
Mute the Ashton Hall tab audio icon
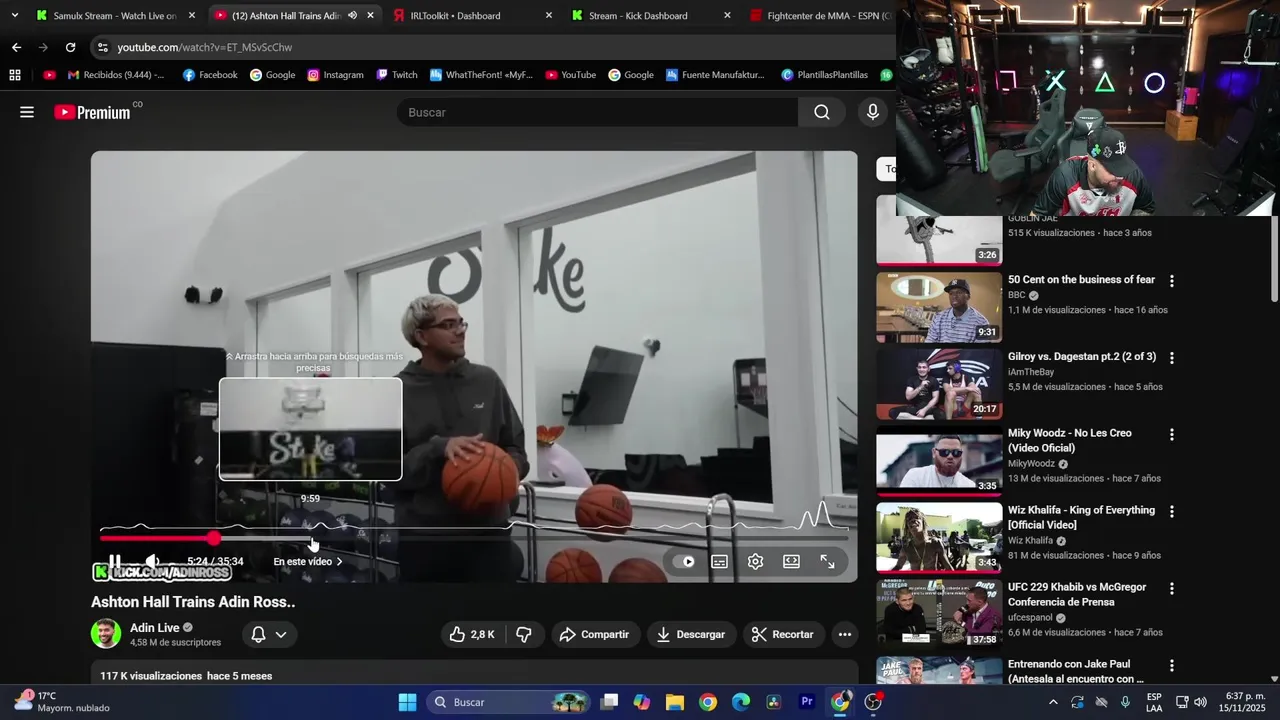(x=352, y=16)
